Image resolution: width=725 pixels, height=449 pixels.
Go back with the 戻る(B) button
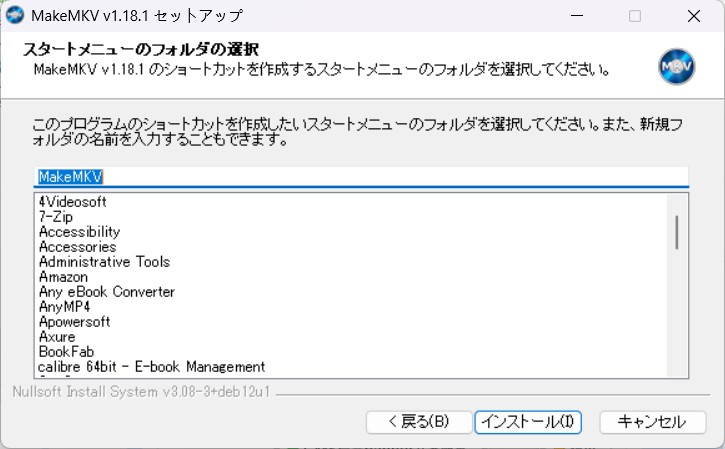tap(419, 422)
